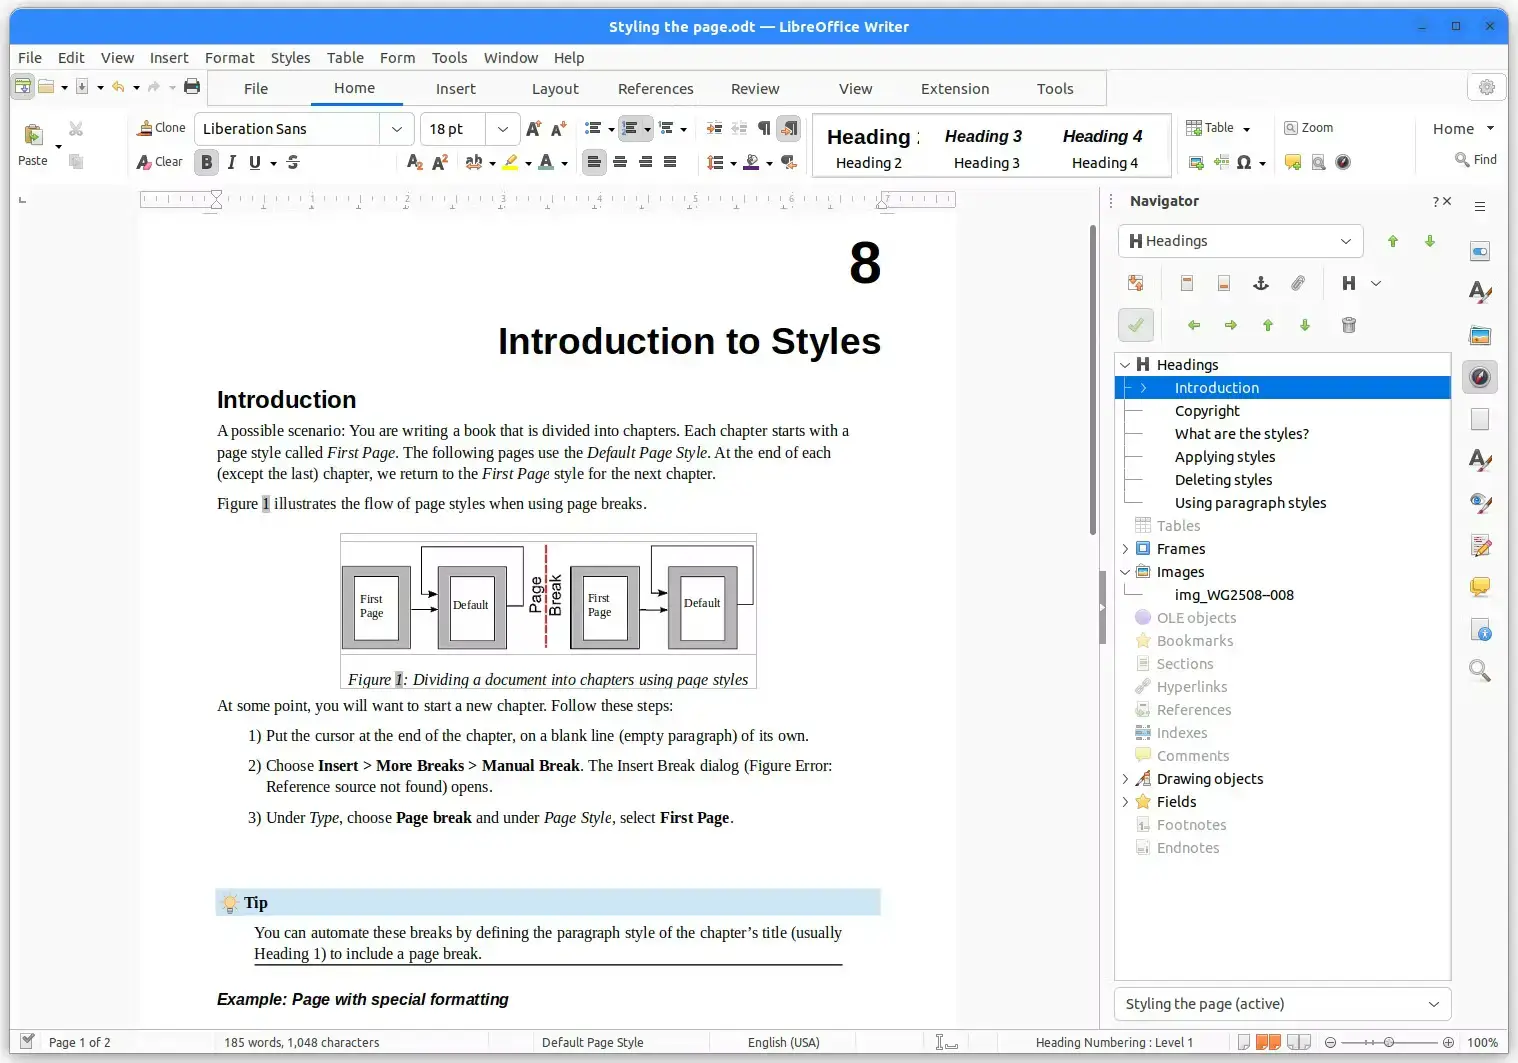Toggle Center paragraph alignment
Image resolution: width=1518 pixels, height=1063 pixels.
(x=620, y=162)
